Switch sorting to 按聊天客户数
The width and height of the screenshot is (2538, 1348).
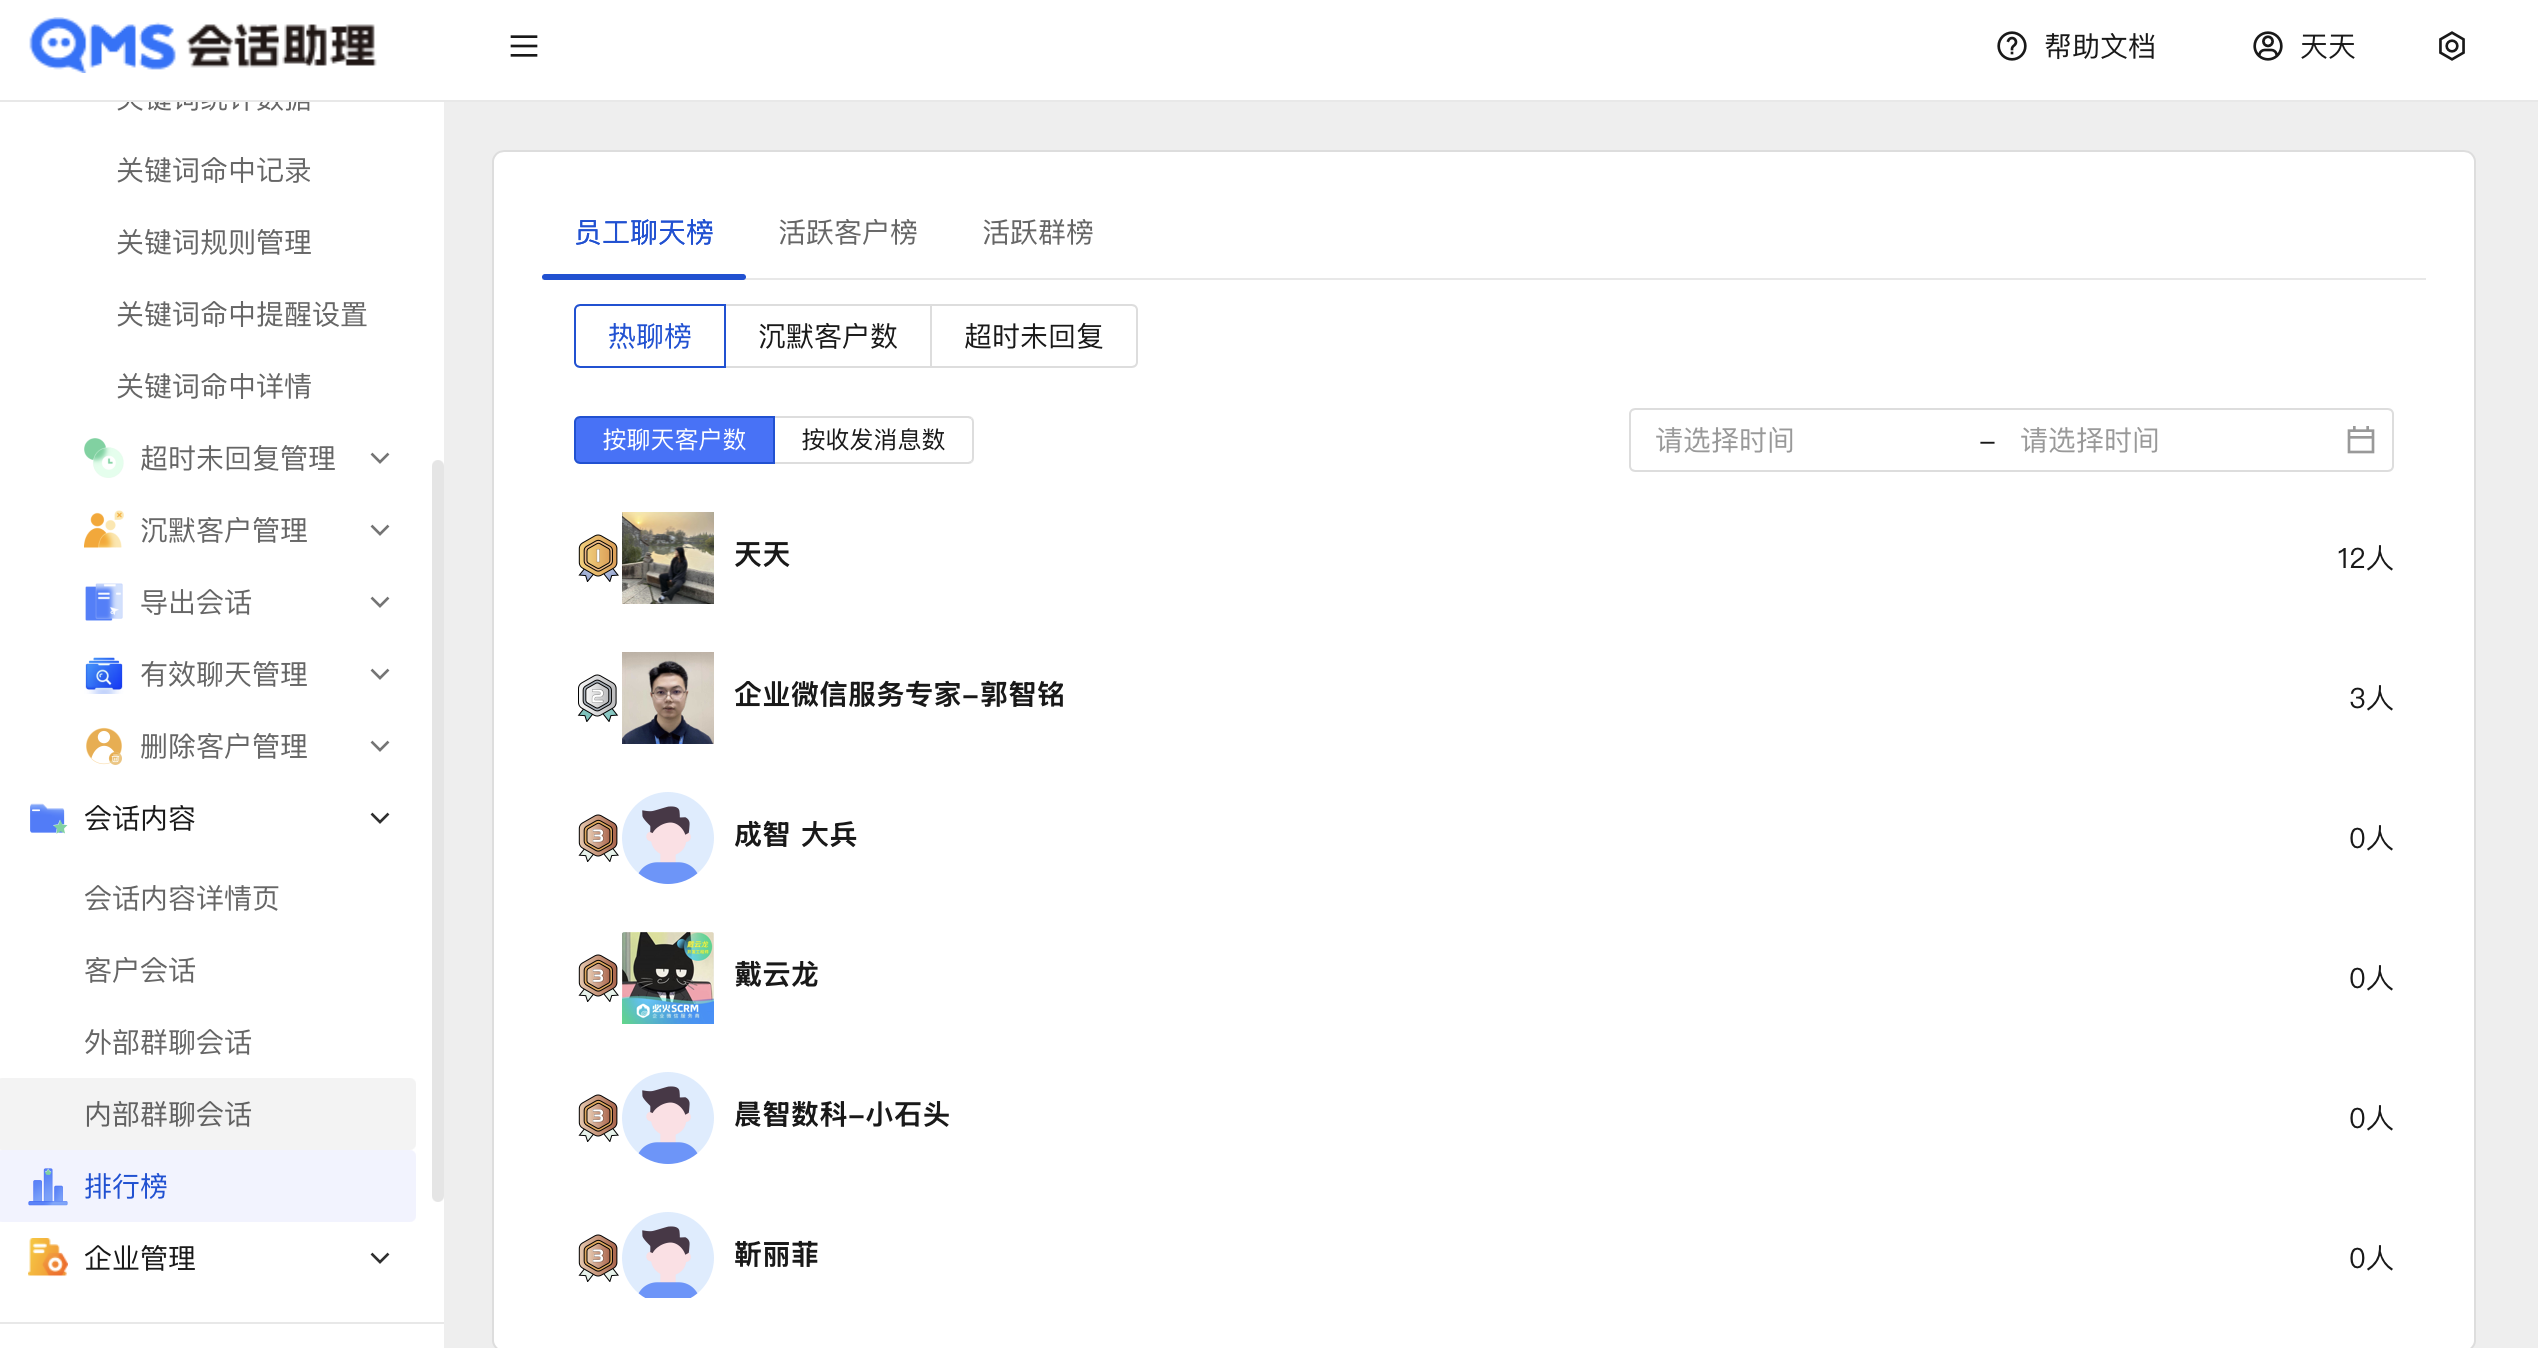674,440
